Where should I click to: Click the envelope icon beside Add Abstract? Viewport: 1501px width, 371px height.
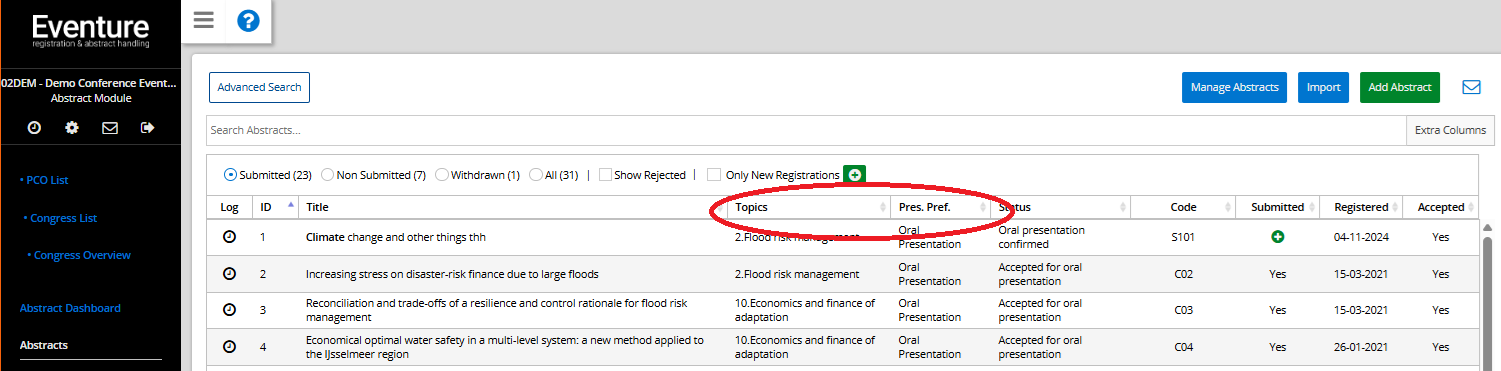tap(1471, 87)
